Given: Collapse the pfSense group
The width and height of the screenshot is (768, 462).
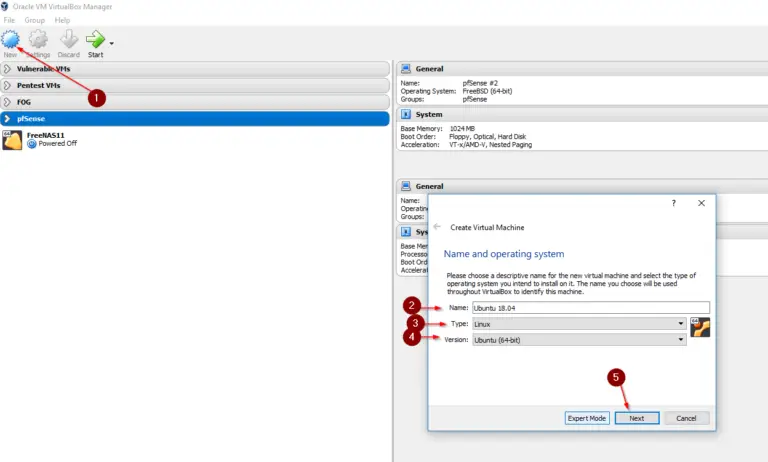Looking at the screenshot, I should click(7, 119).
